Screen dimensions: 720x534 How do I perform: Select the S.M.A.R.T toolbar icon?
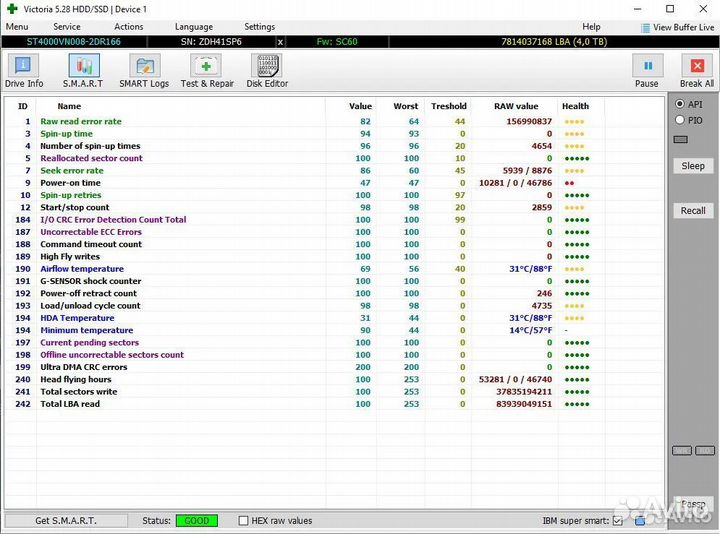tap(83, 71)
